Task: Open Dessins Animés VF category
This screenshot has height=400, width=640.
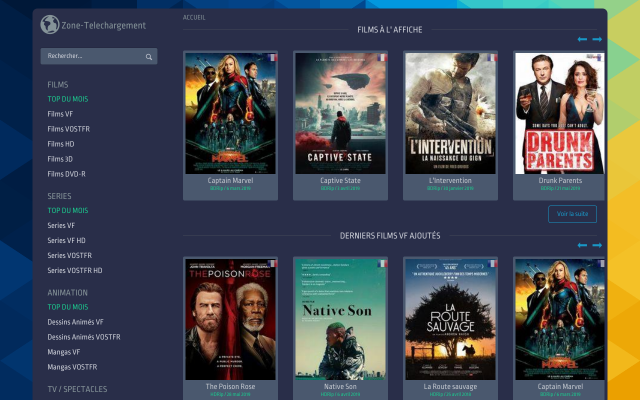Action: (76, 322)
